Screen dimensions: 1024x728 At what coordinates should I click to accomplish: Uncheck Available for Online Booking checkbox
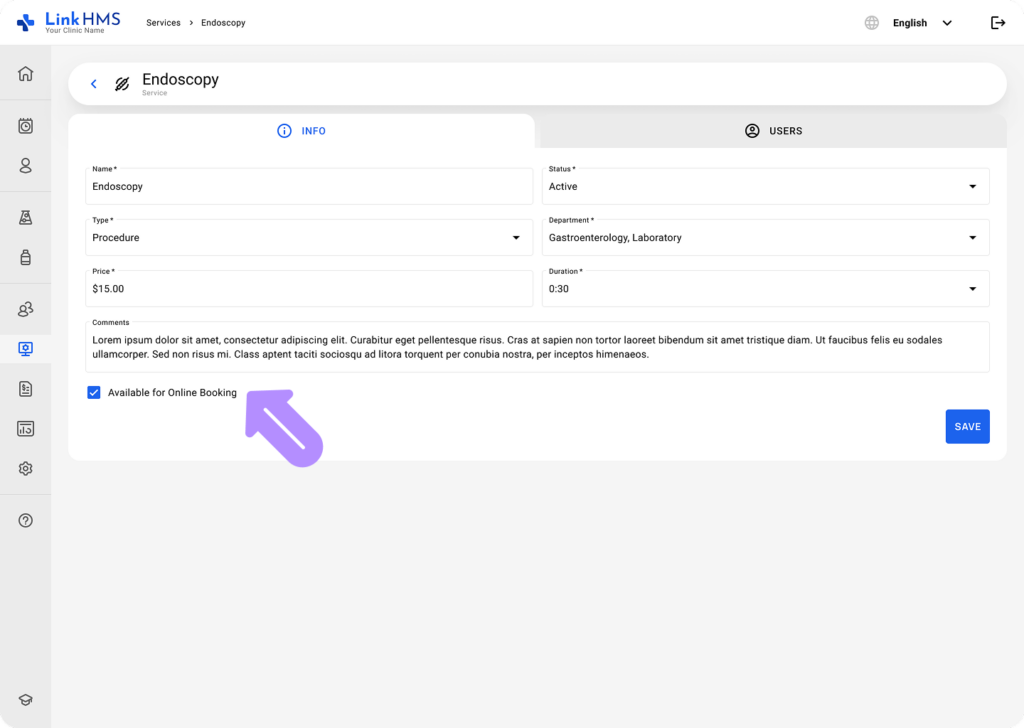(94, 392)
